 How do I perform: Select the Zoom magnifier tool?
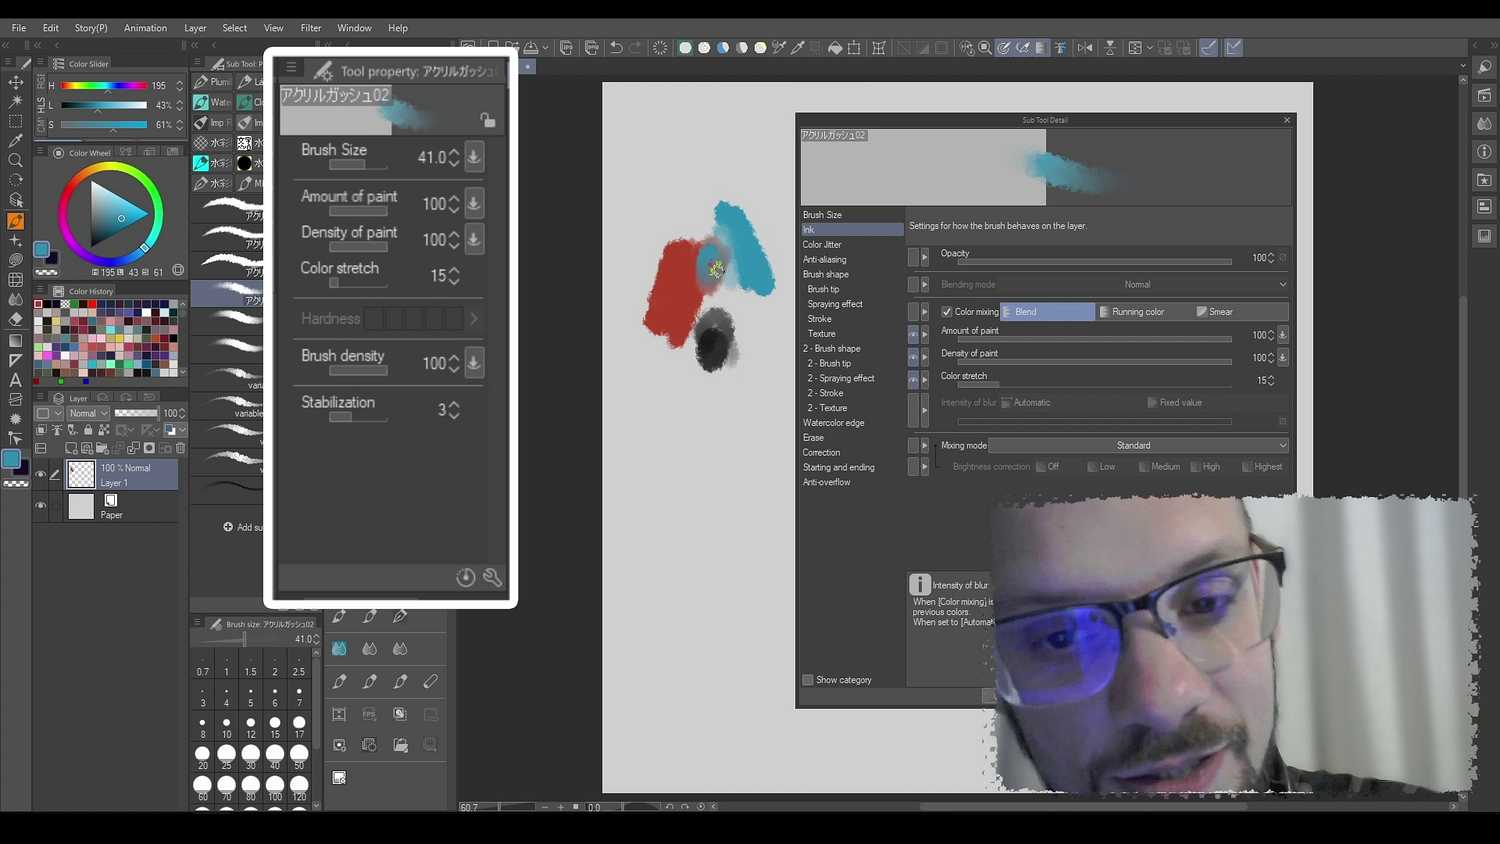pyautogui.click(x=15, y=160)
